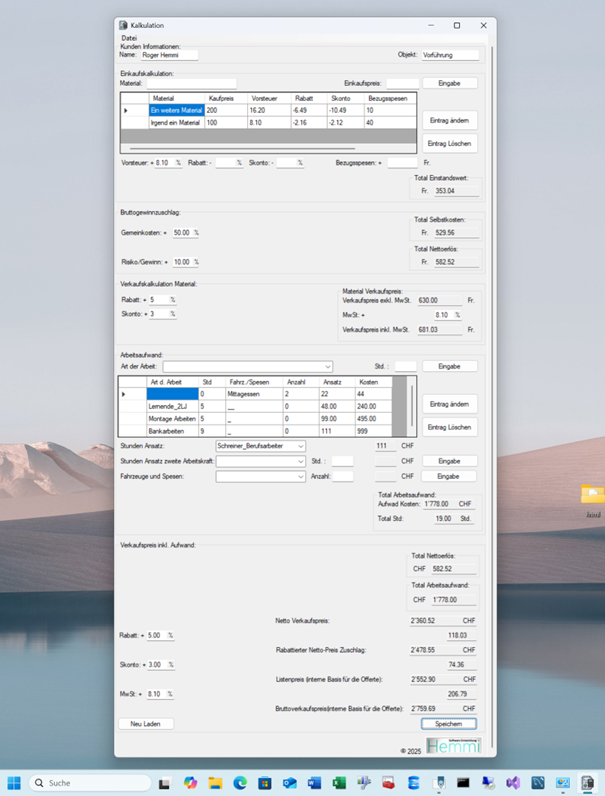The height and width of the screenshot is (796, 605).
Task: Click Eintrag ändern beside the material table
Action: click(x=449, y=120)
